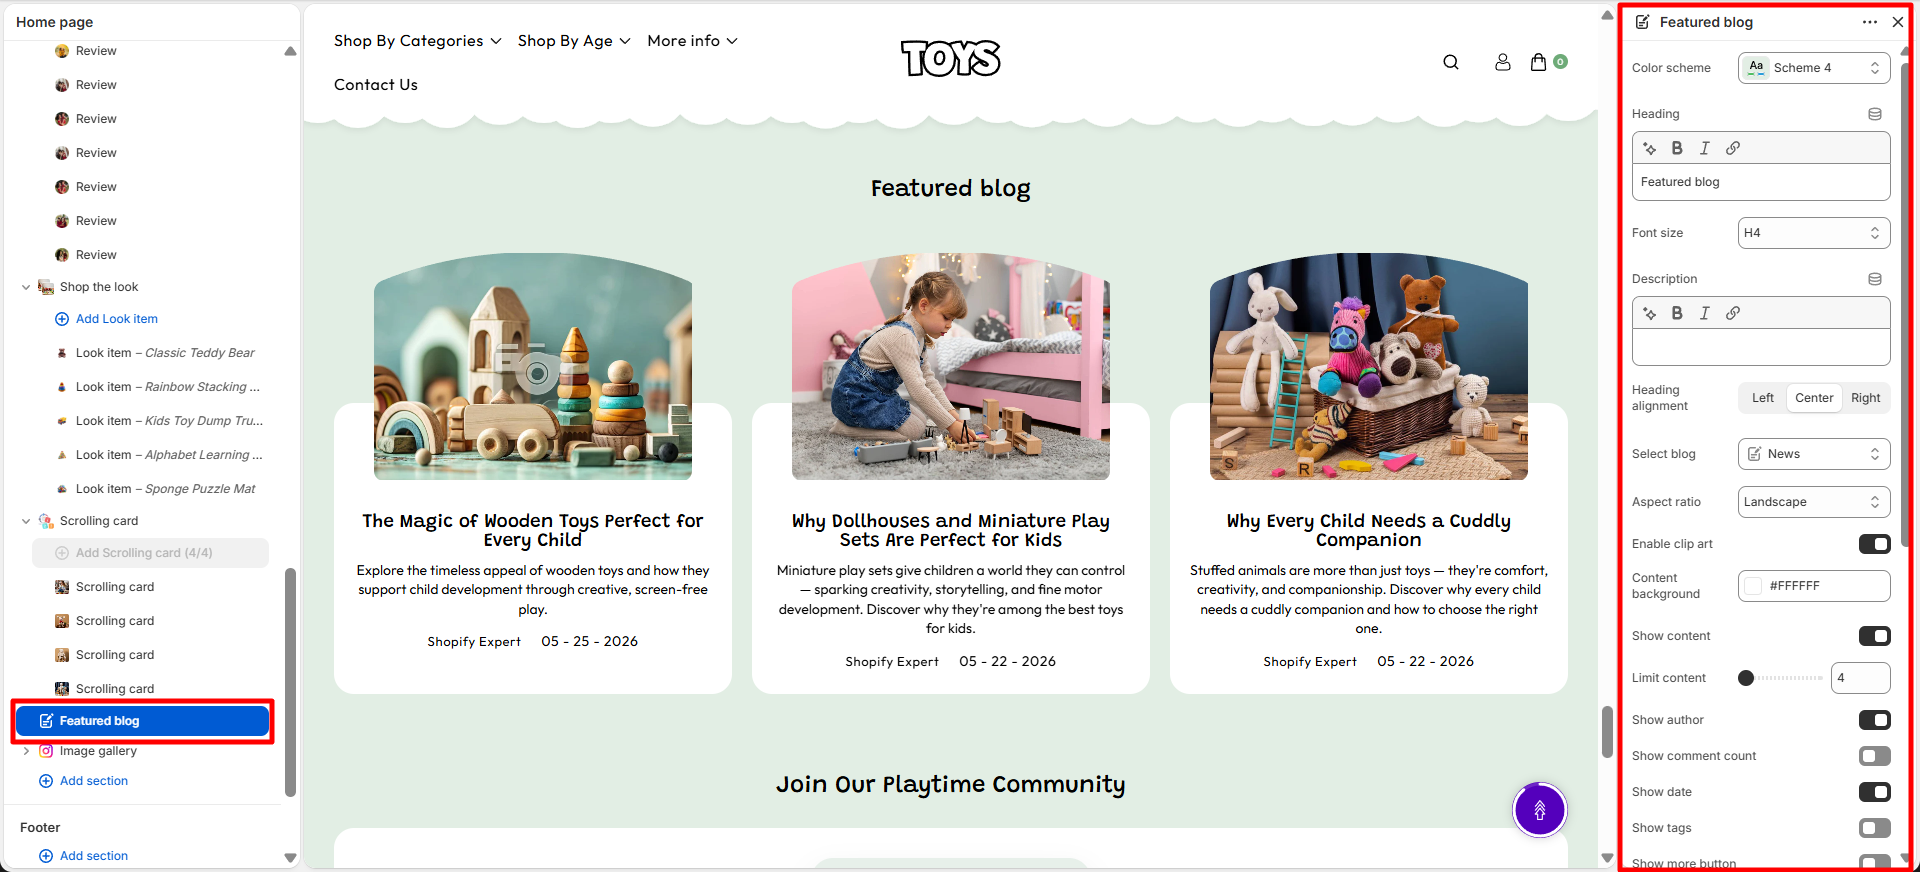Apply italic in Description editor
1920x872 pixels.
(x=1705, y=313)
